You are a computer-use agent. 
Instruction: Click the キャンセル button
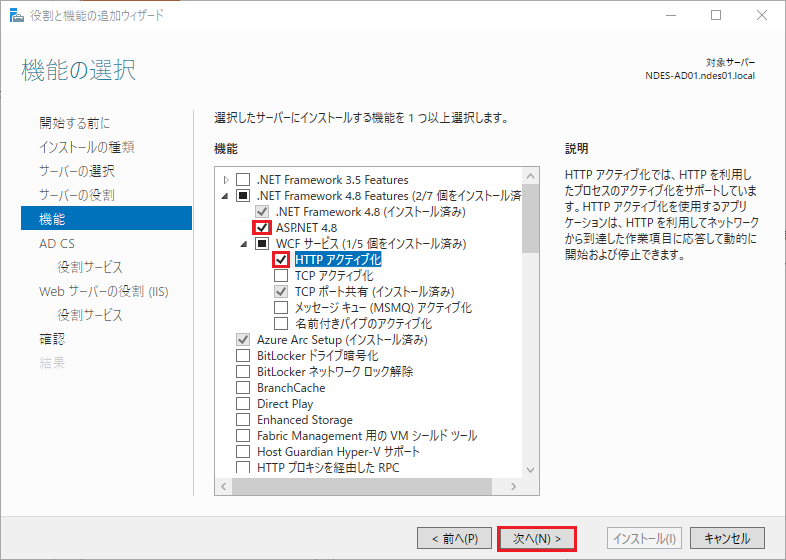pyautogui.click(x=727, y=538)
